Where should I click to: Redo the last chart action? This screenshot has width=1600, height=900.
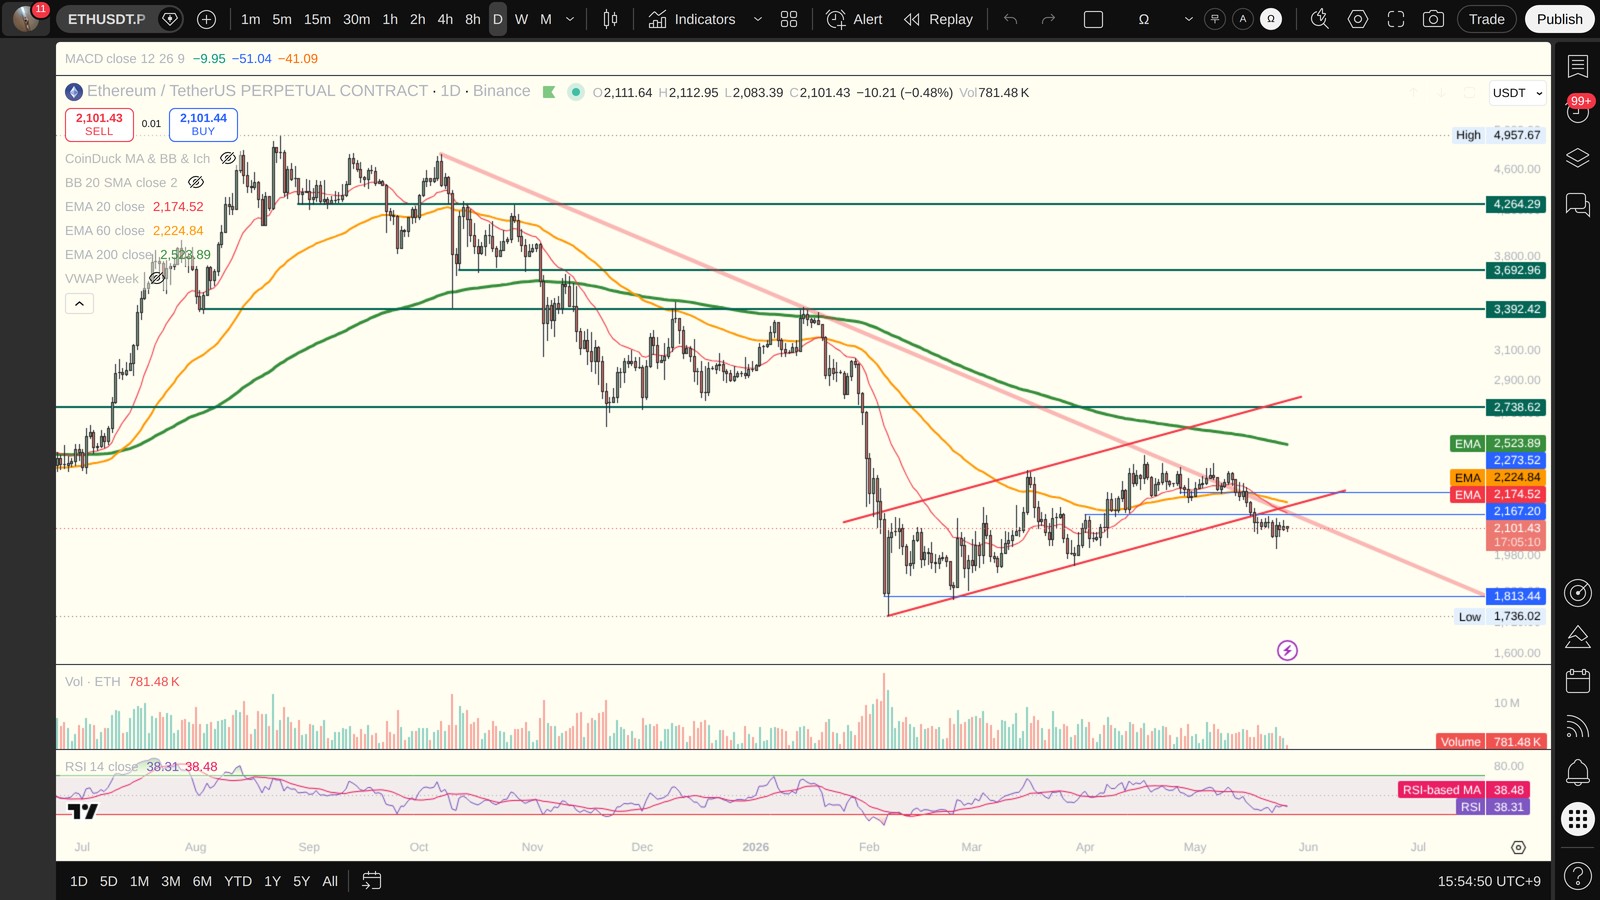coord(1048,19)
